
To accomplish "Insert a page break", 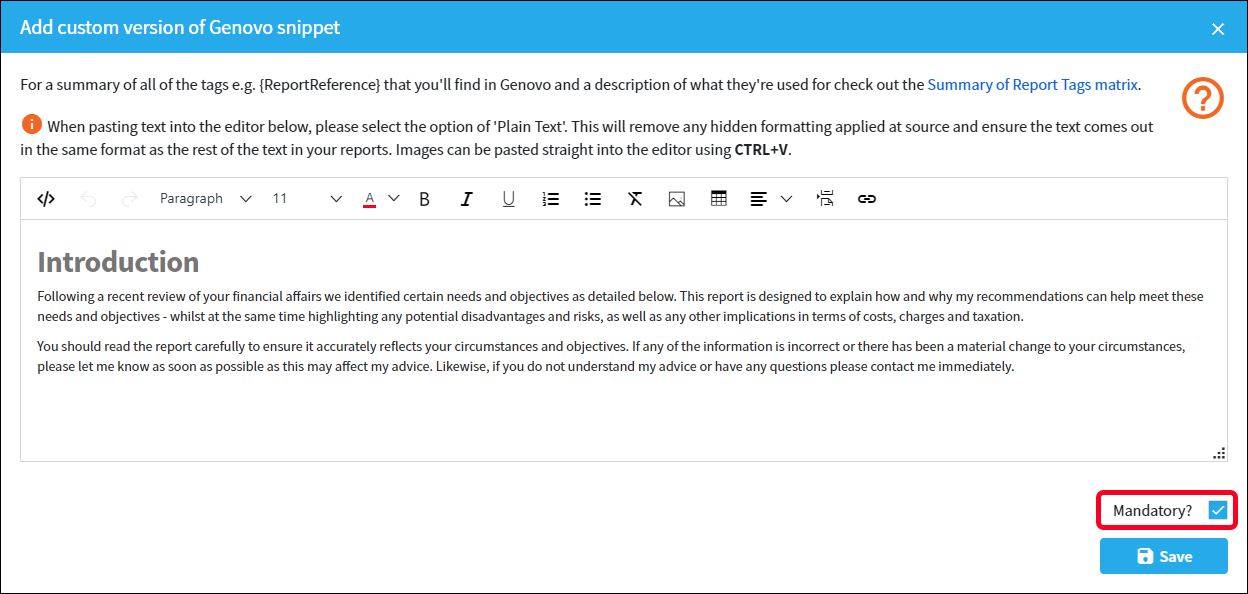I will coord(825,199).
